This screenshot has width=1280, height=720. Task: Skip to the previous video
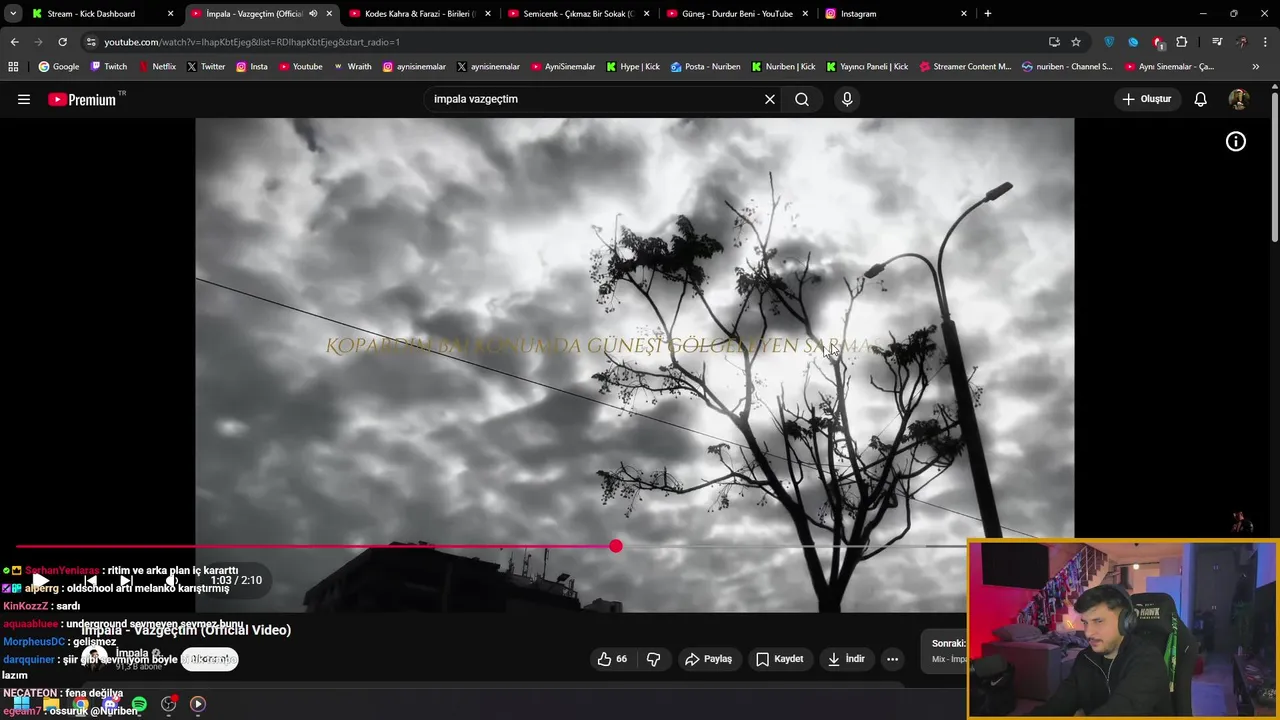coord(90,580)
